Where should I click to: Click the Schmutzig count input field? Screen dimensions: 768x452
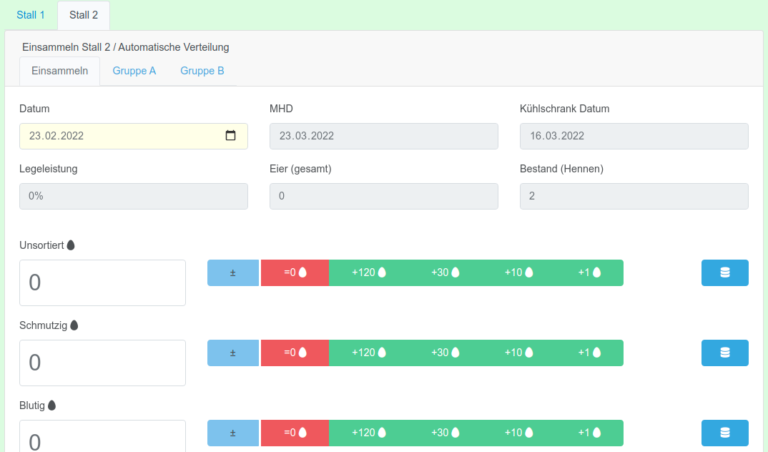click(102, 363)
